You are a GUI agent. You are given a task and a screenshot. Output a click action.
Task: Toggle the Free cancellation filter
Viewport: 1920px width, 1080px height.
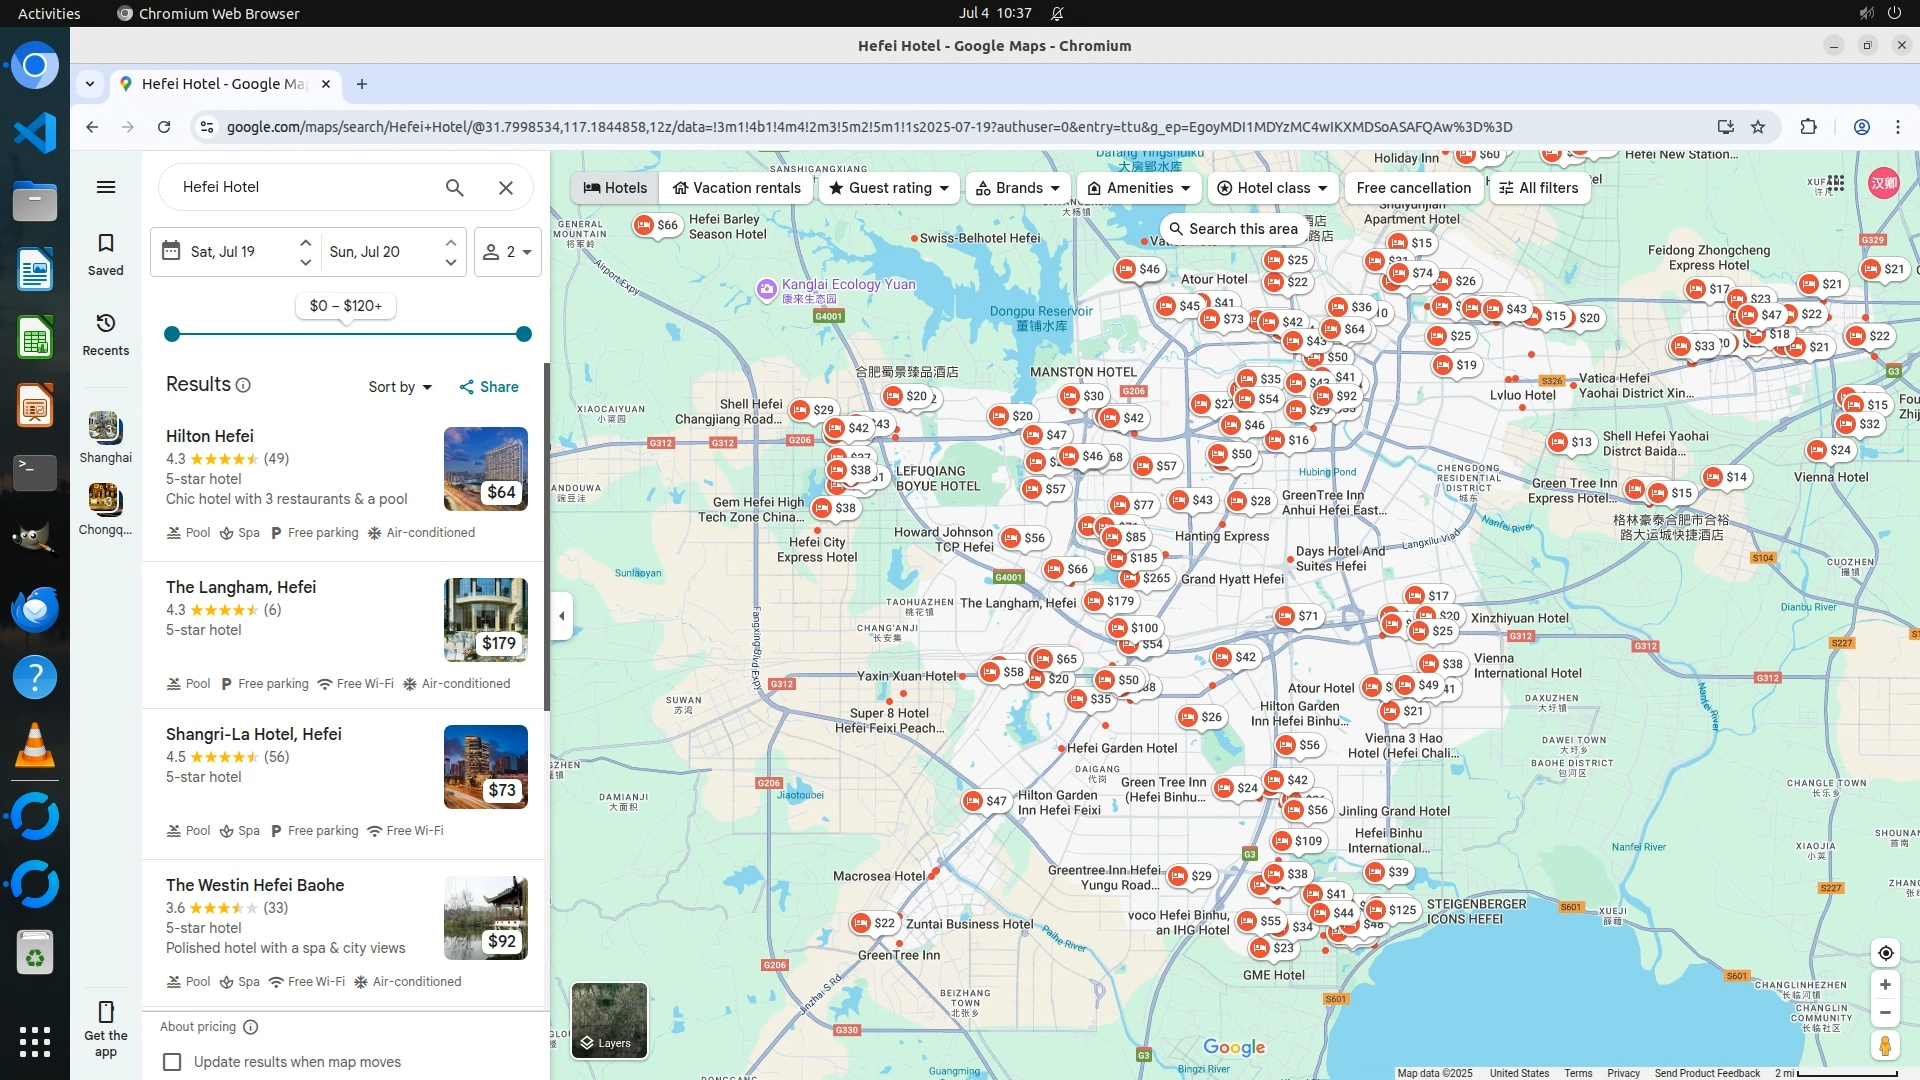pos(1413,188)
